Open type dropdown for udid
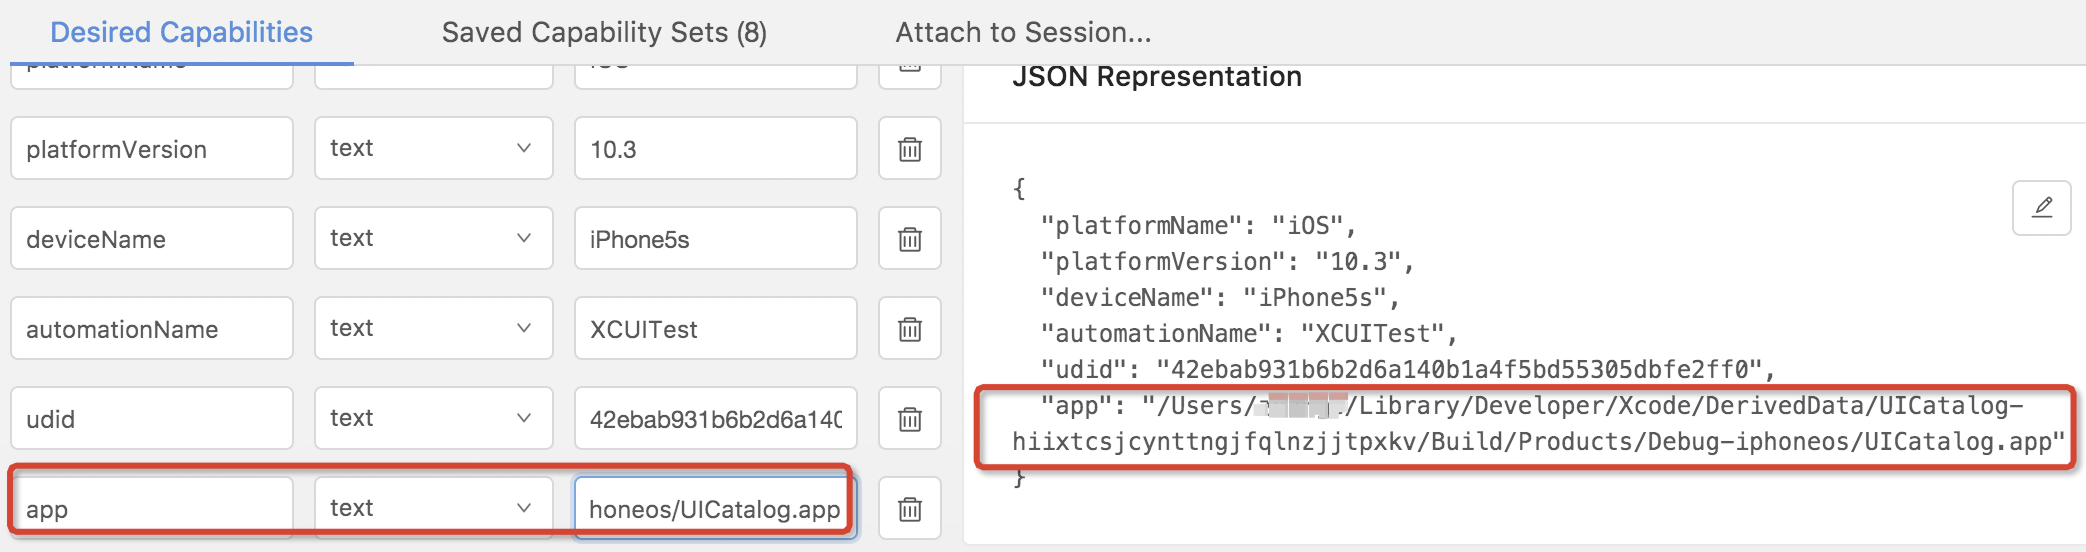2086x552 pixels. point(433,418)
